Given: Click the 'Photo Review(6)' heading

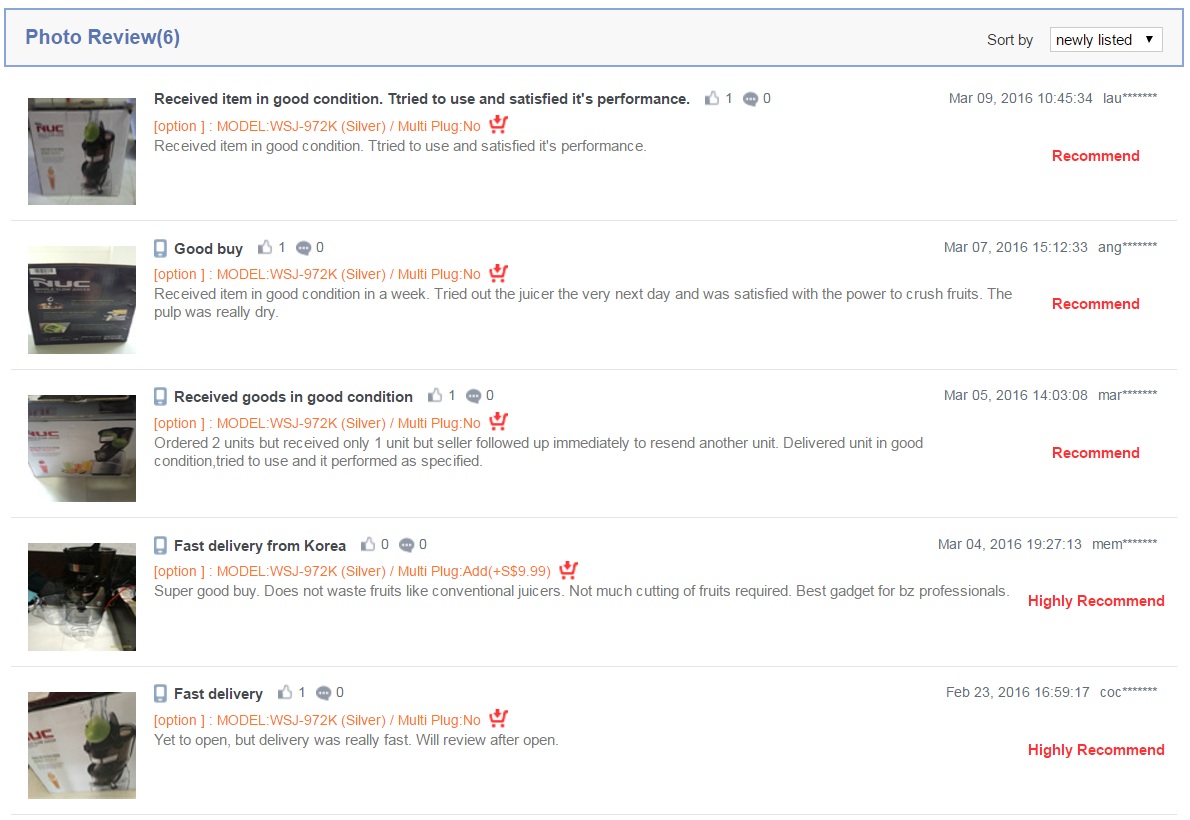Looking at the screenshot, I should (x=102, y=37).
